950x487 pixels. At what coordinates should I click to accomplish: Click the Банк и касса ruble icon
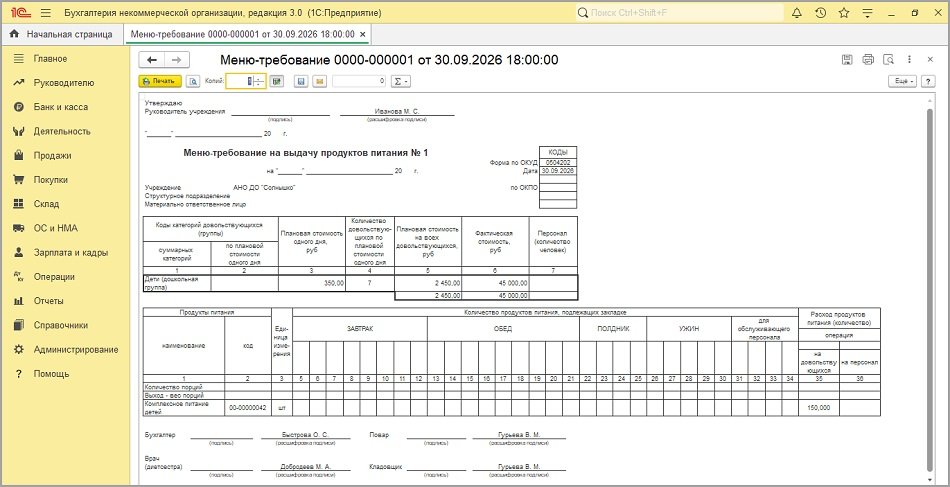(x=19, y=107)
